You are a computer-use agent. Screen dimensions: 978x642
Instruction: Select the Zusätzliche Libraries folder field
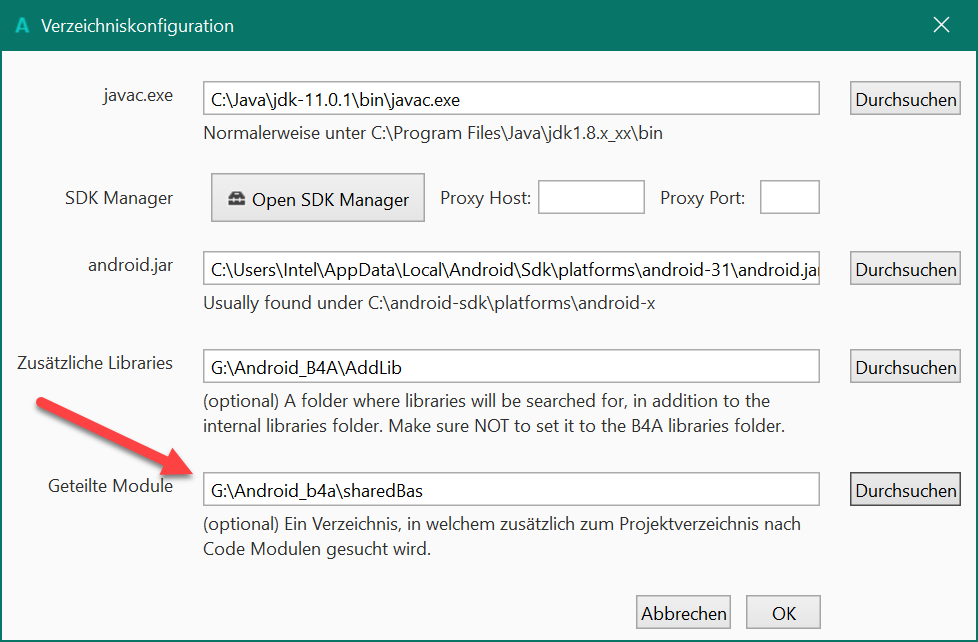coord(511,367)
